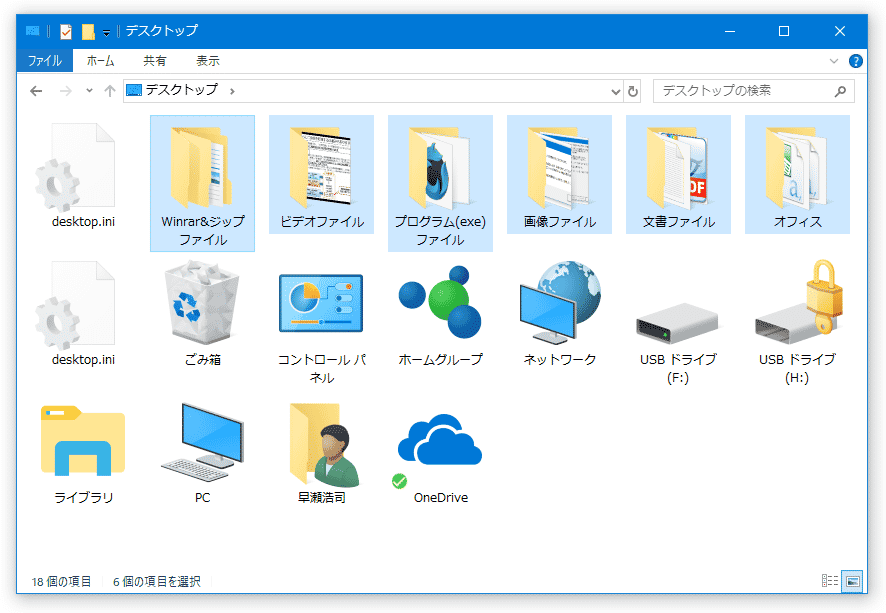Select the Winrar&ジップファイル folder
This screenshot has width=886, height=613.
tap(202, 184)
